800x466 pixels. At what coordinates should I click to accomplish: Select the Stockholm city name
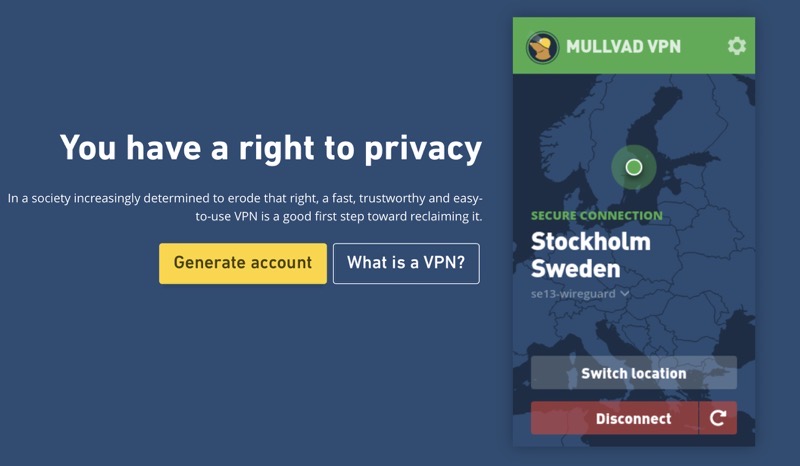(590, 241)
